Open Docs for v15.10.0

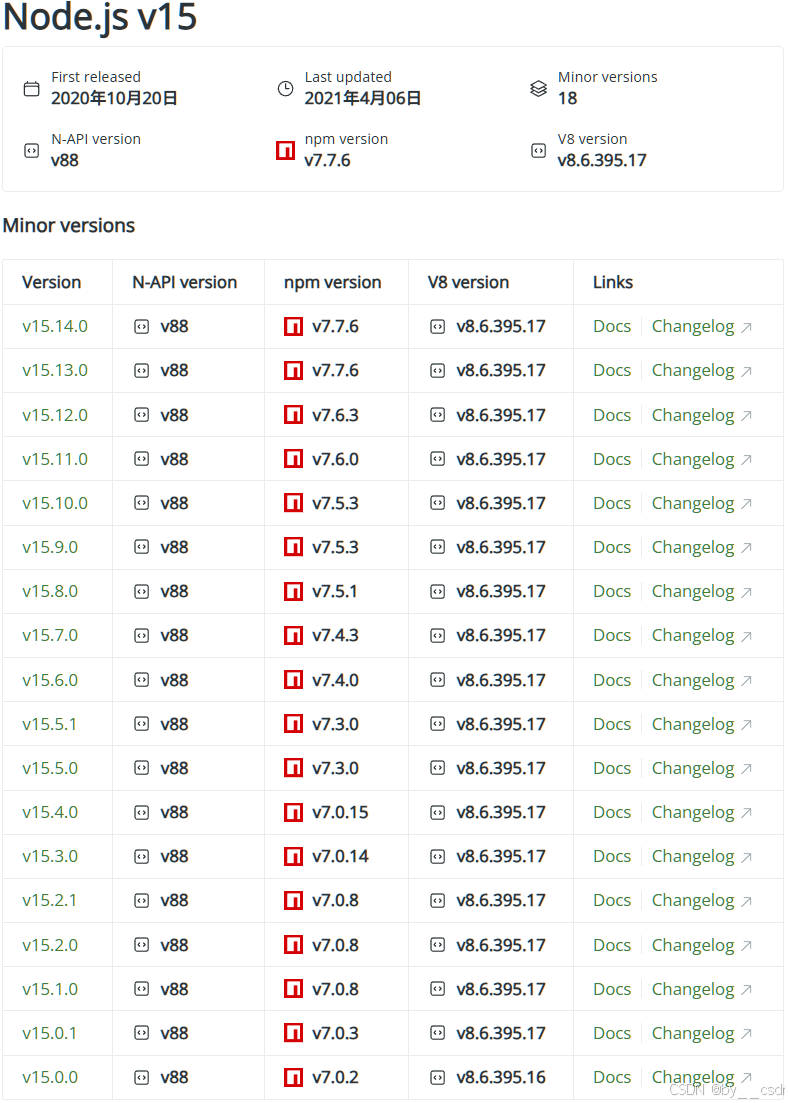[x=612, y=503]
